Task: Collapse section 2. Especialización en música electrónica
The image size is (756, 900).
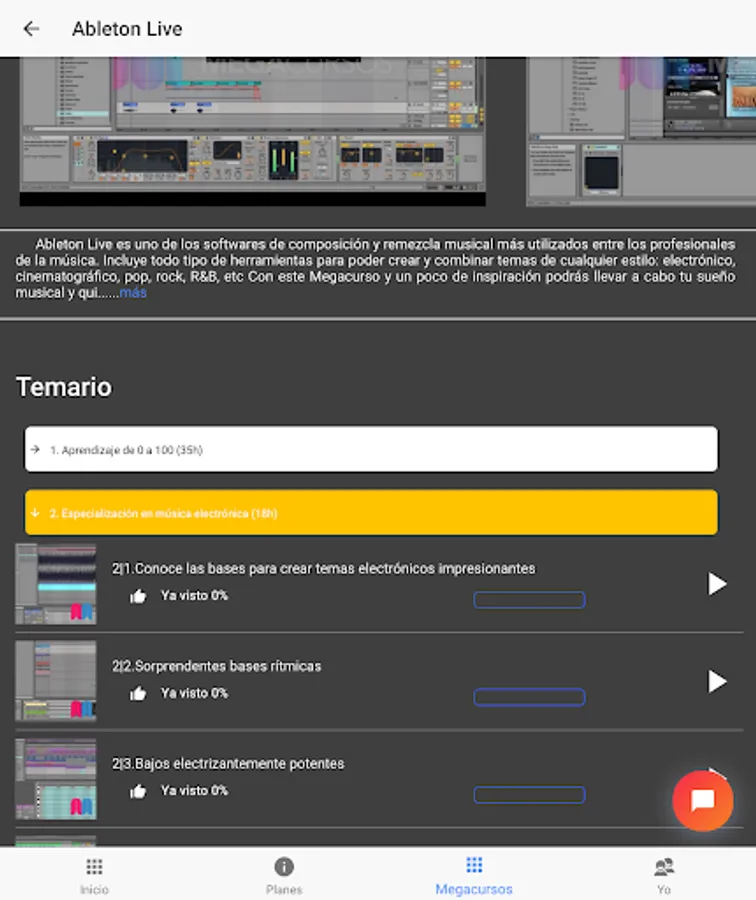Action: tap(371, 513)
